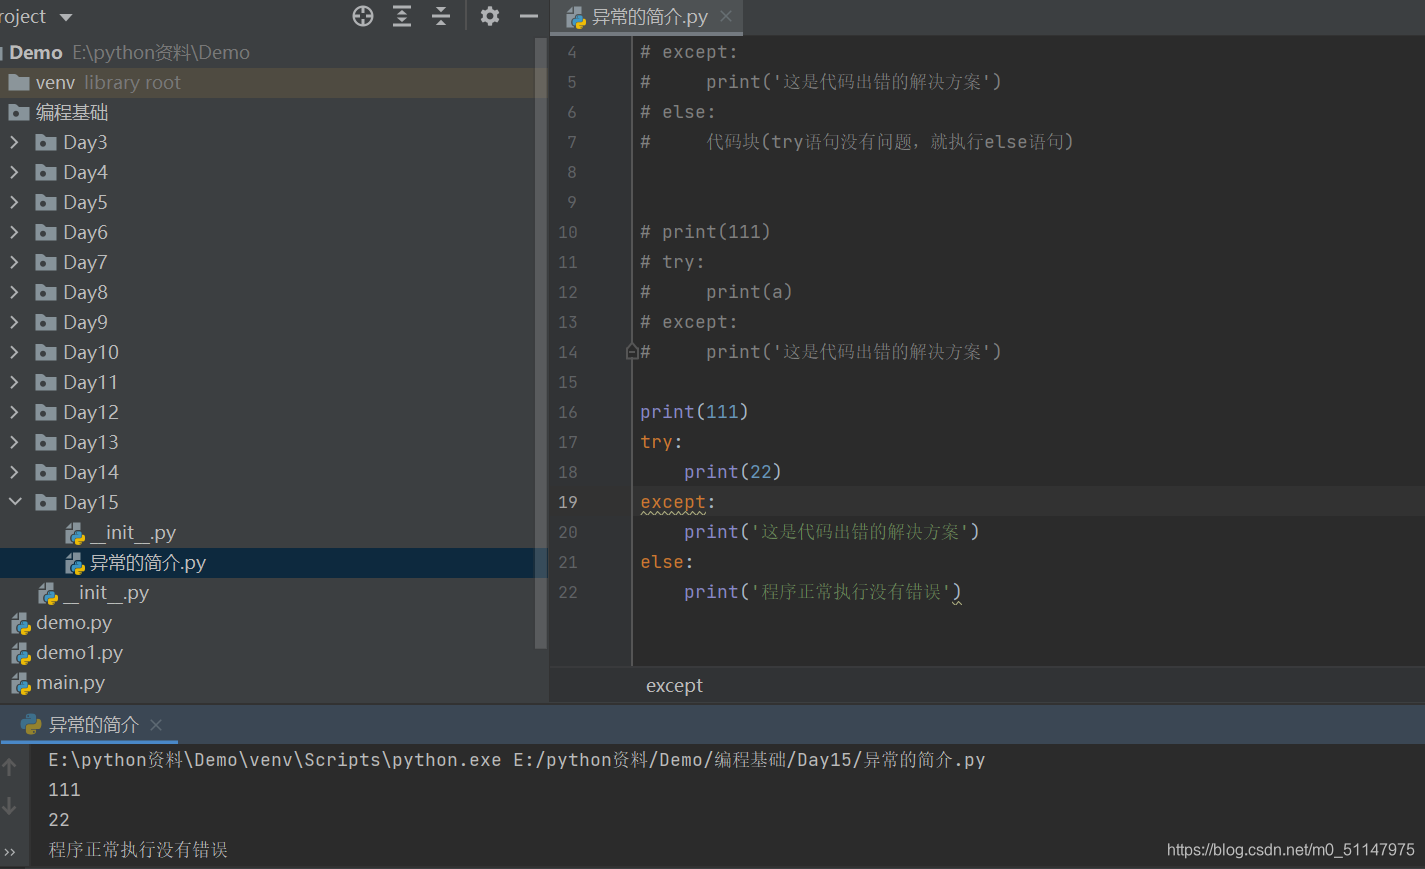Expand the Day5 folder
This screenshot has height=869, width=1425.
pos(14,202)
